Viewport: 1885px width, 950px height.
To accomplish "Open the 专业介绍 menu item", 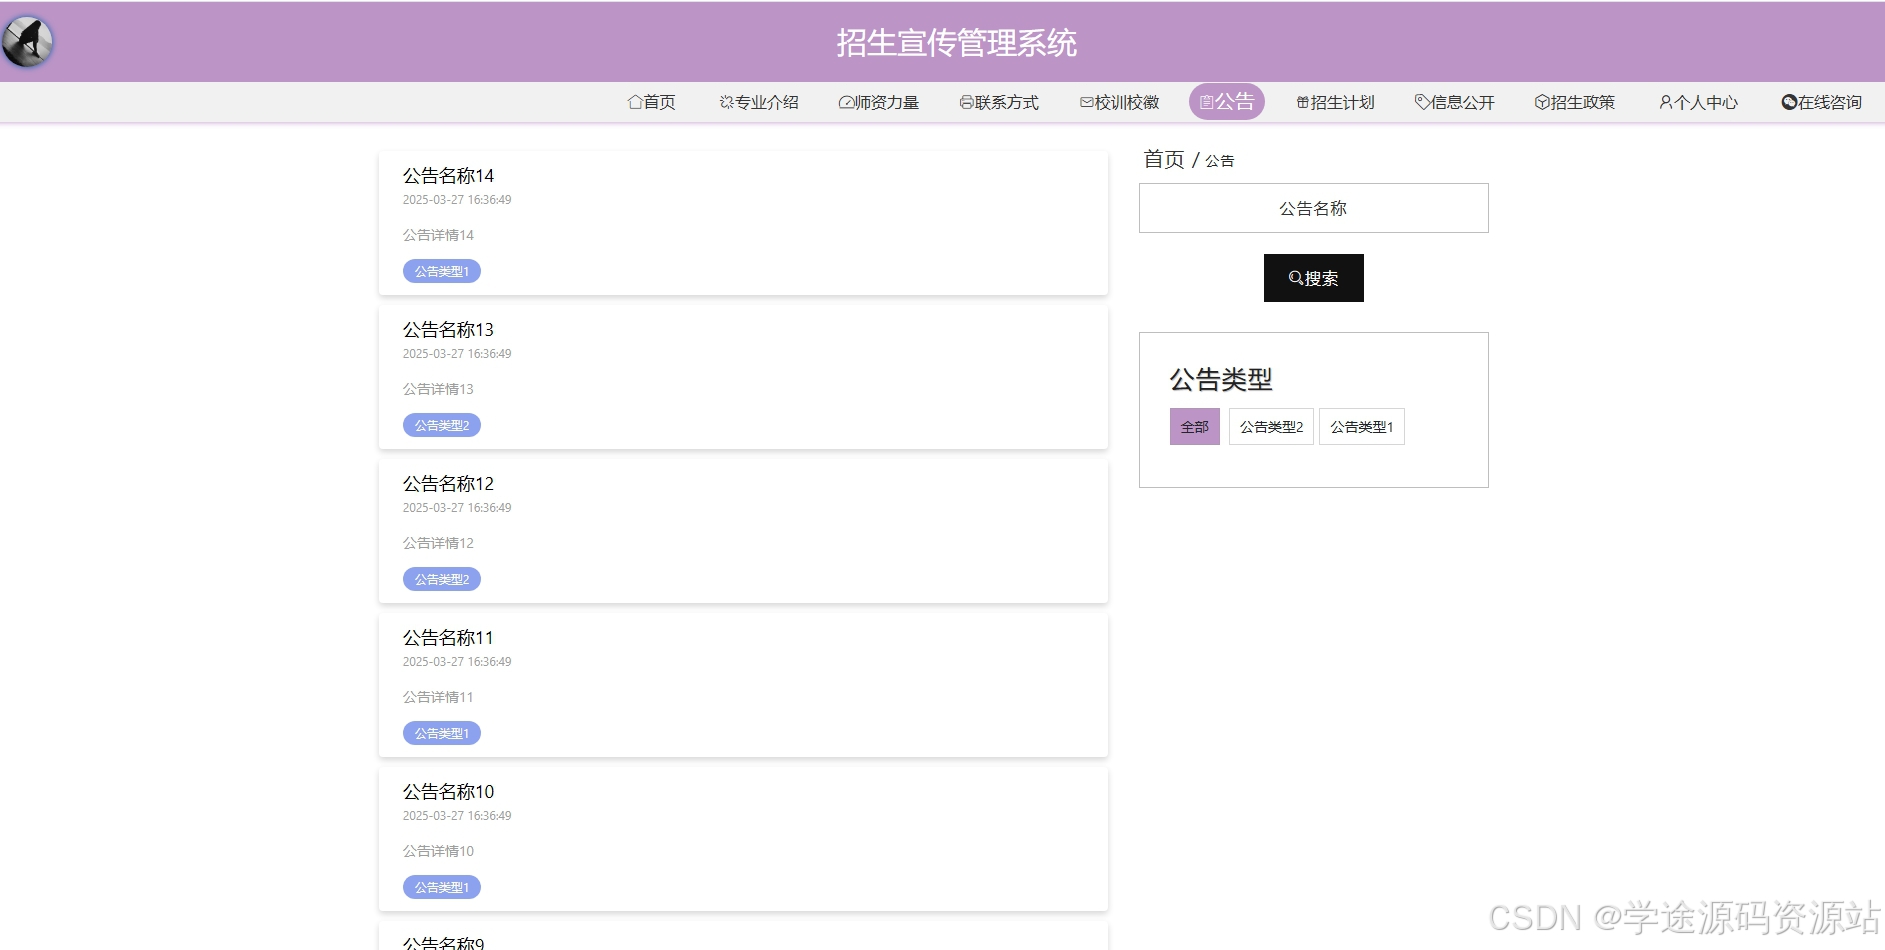I will pyautogui.click(x=759, y=102).
